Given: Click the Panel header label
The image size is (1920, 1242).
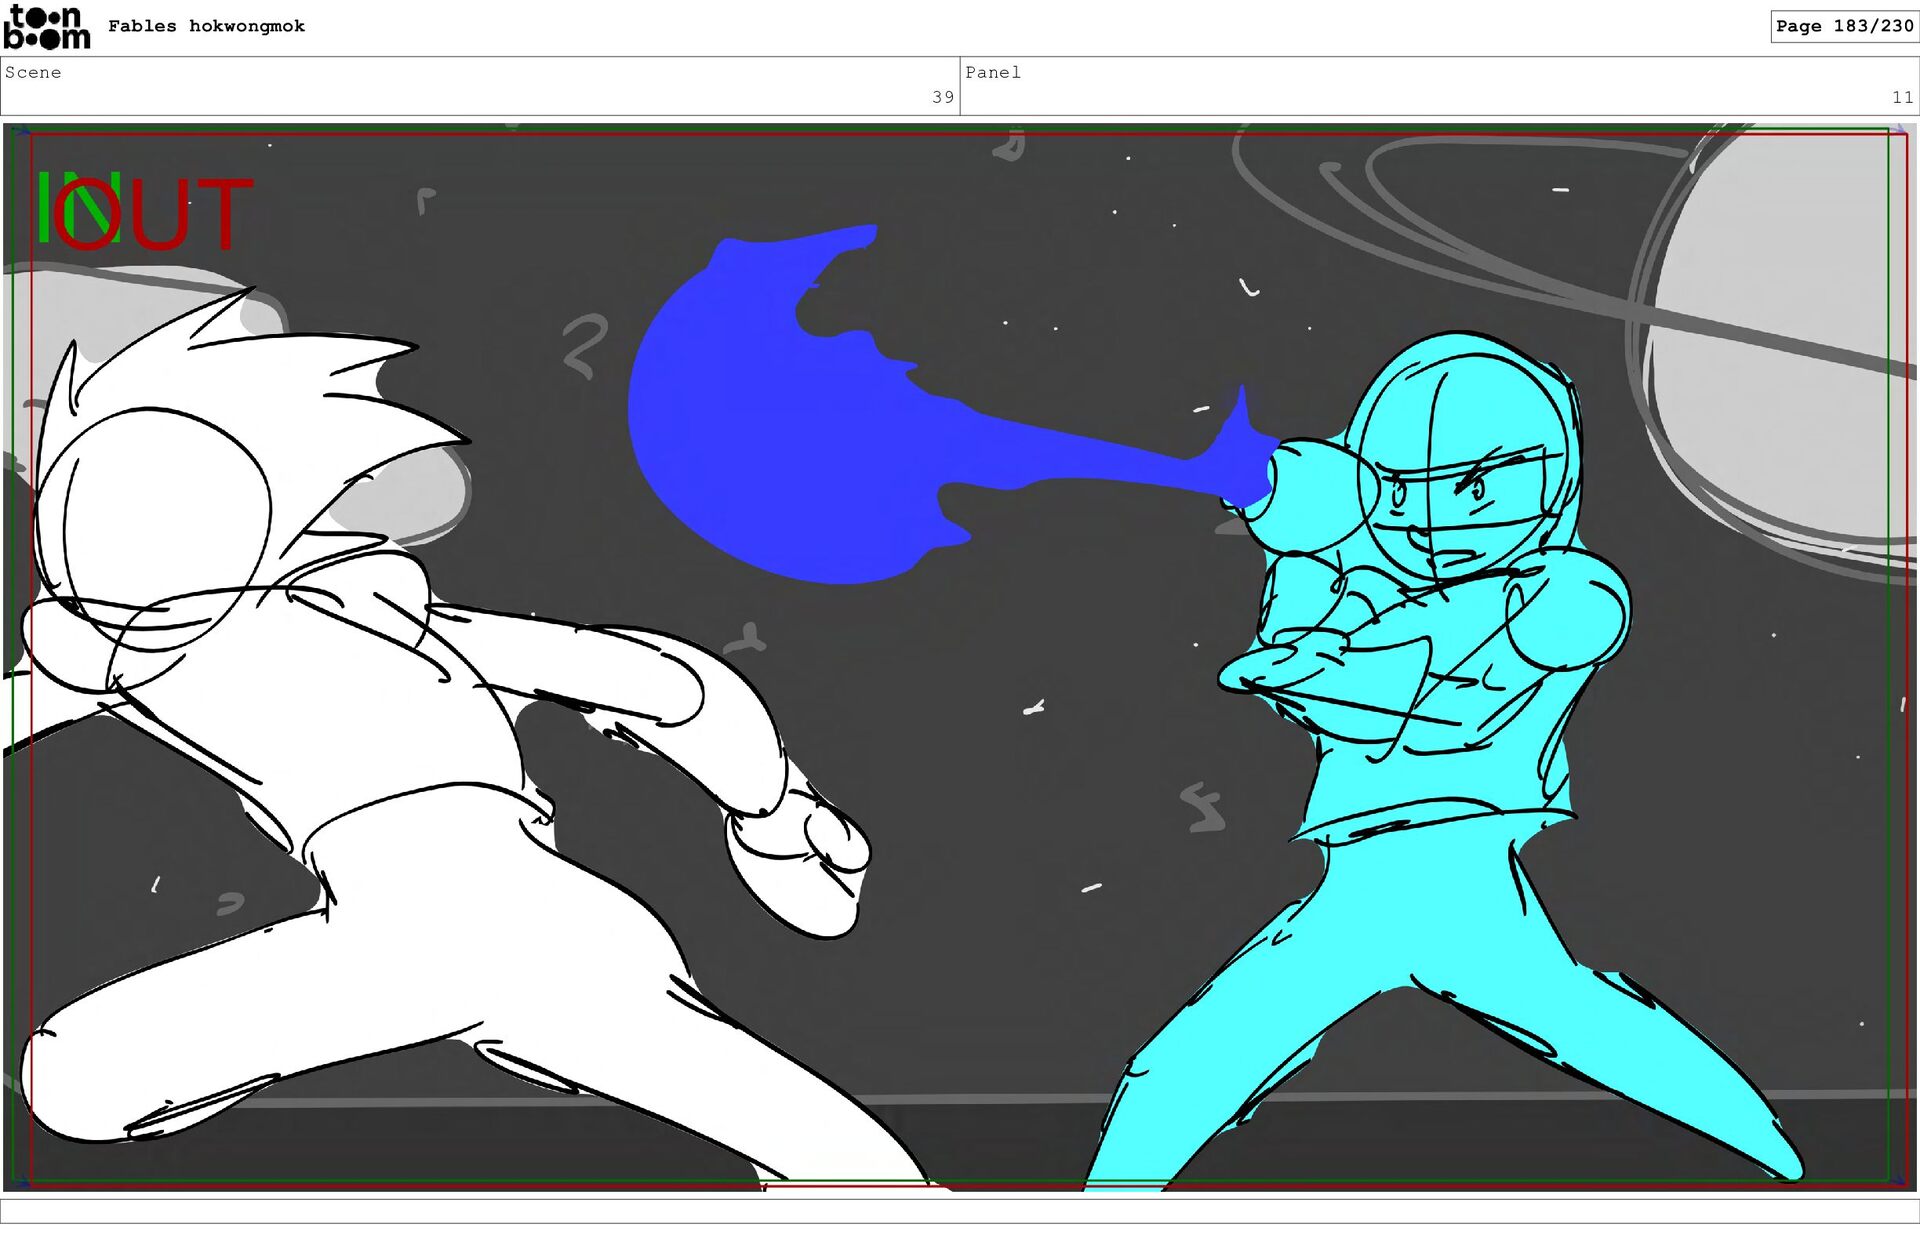Looking at the screenshot, I should click(993, 72).
